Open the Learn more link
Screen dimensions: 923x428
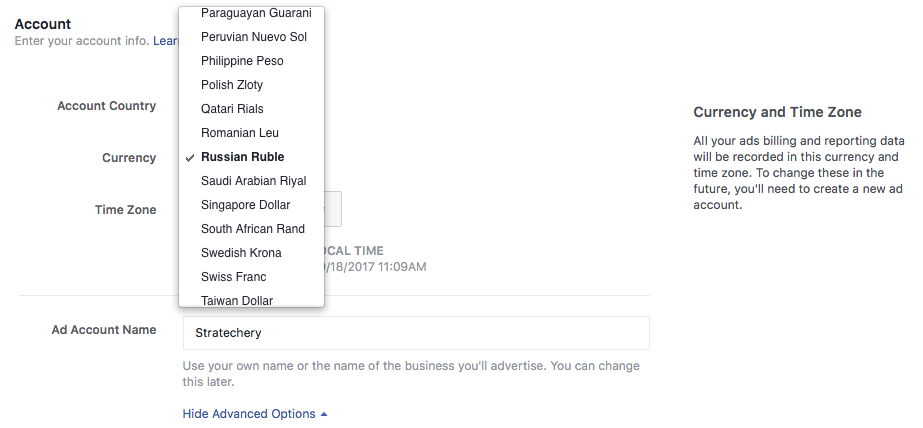(x=166, y=41)
